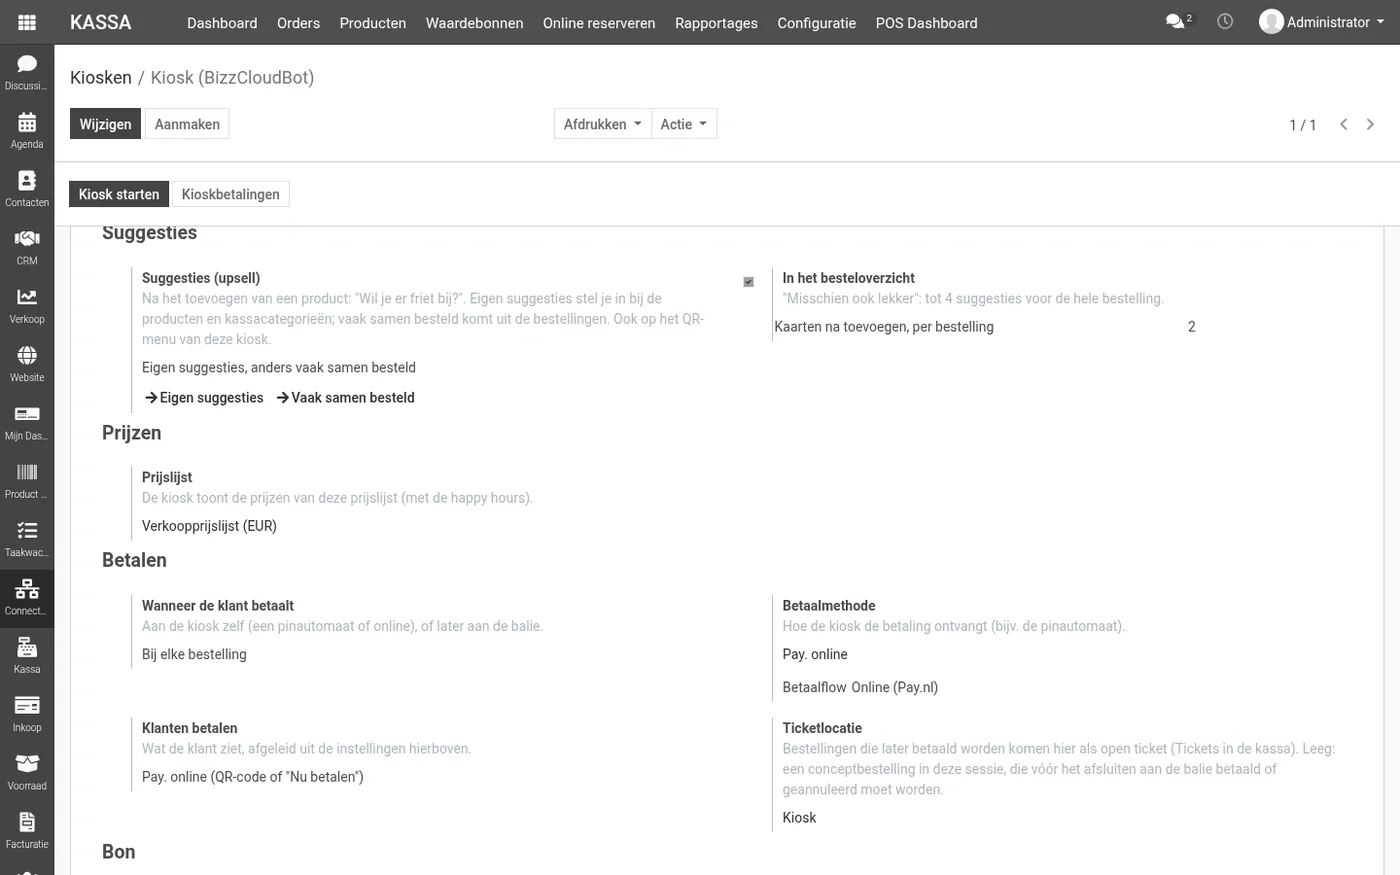Open the Voorraad box icon

(x=27, y=773)
